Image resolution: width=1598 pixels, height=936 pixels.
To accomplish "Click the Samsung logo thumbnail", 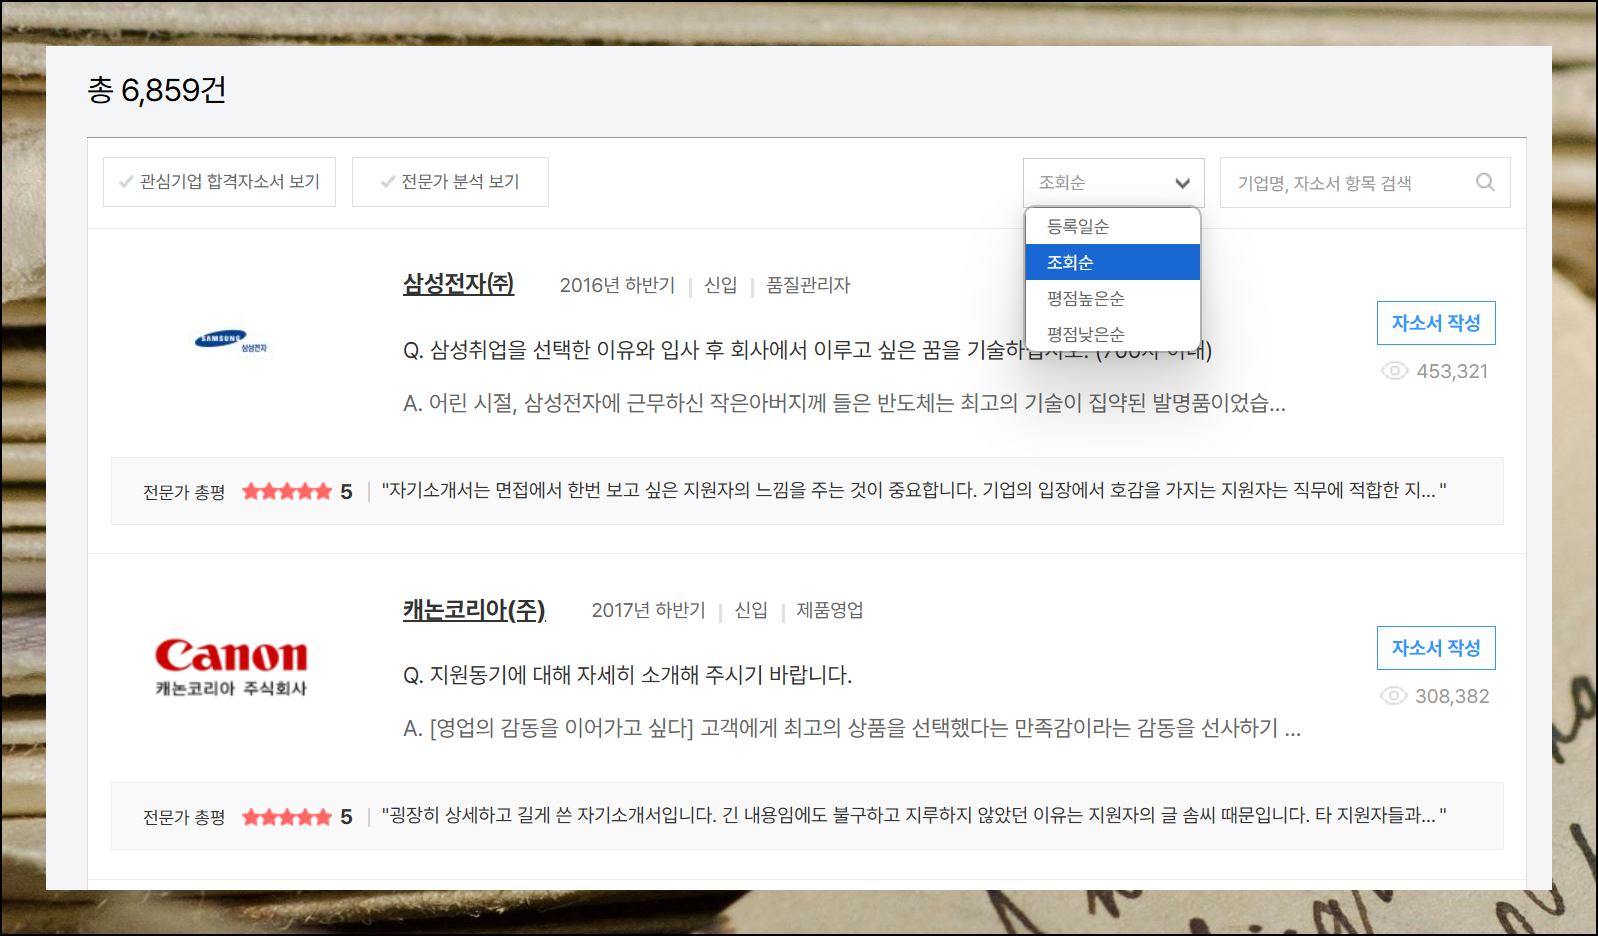I will point(231,342).
